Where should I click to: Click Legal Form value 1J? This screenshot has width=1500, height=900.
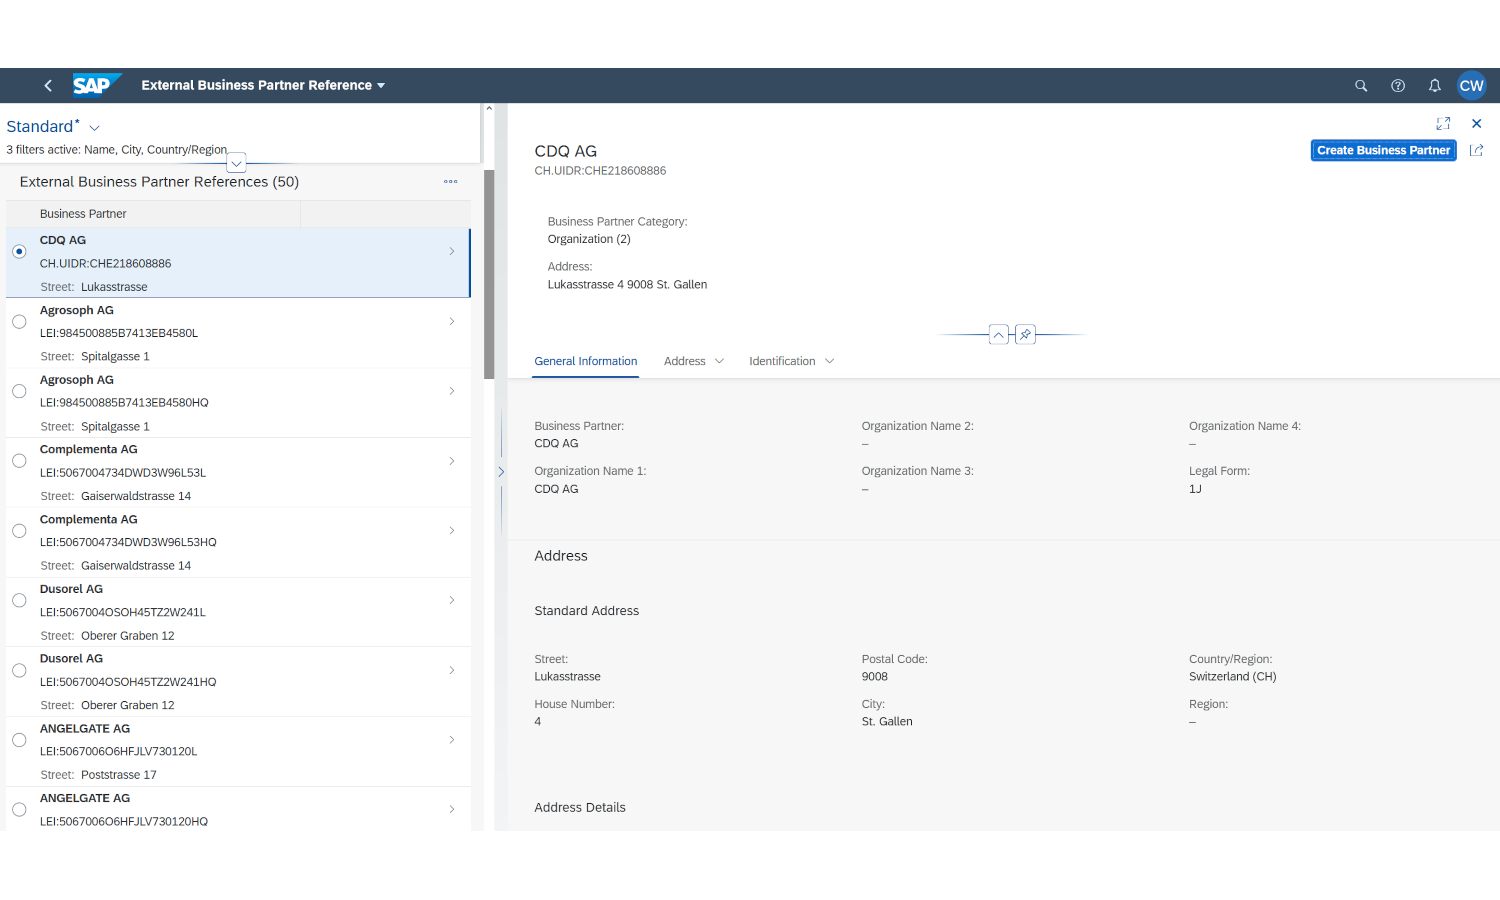click(x=1195, y=489)
